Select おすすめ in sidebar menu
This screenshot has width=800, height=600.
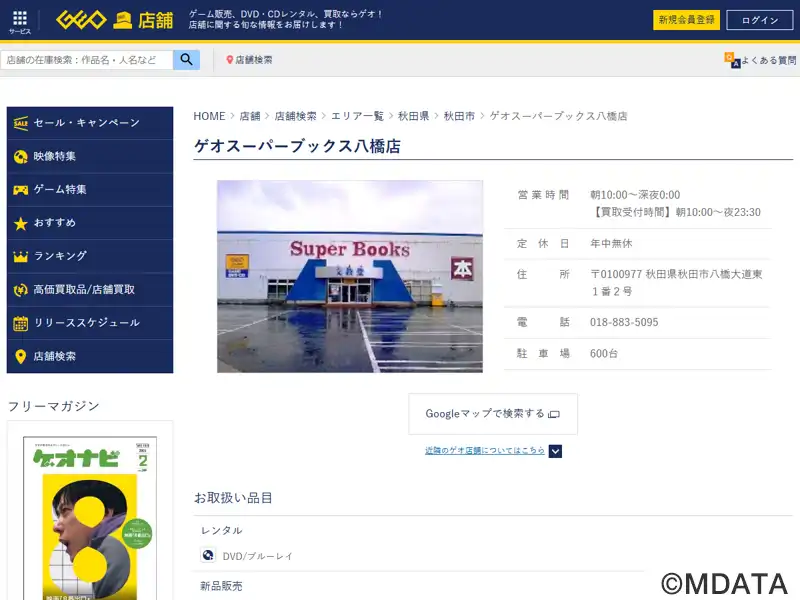[x=90, y=223]
